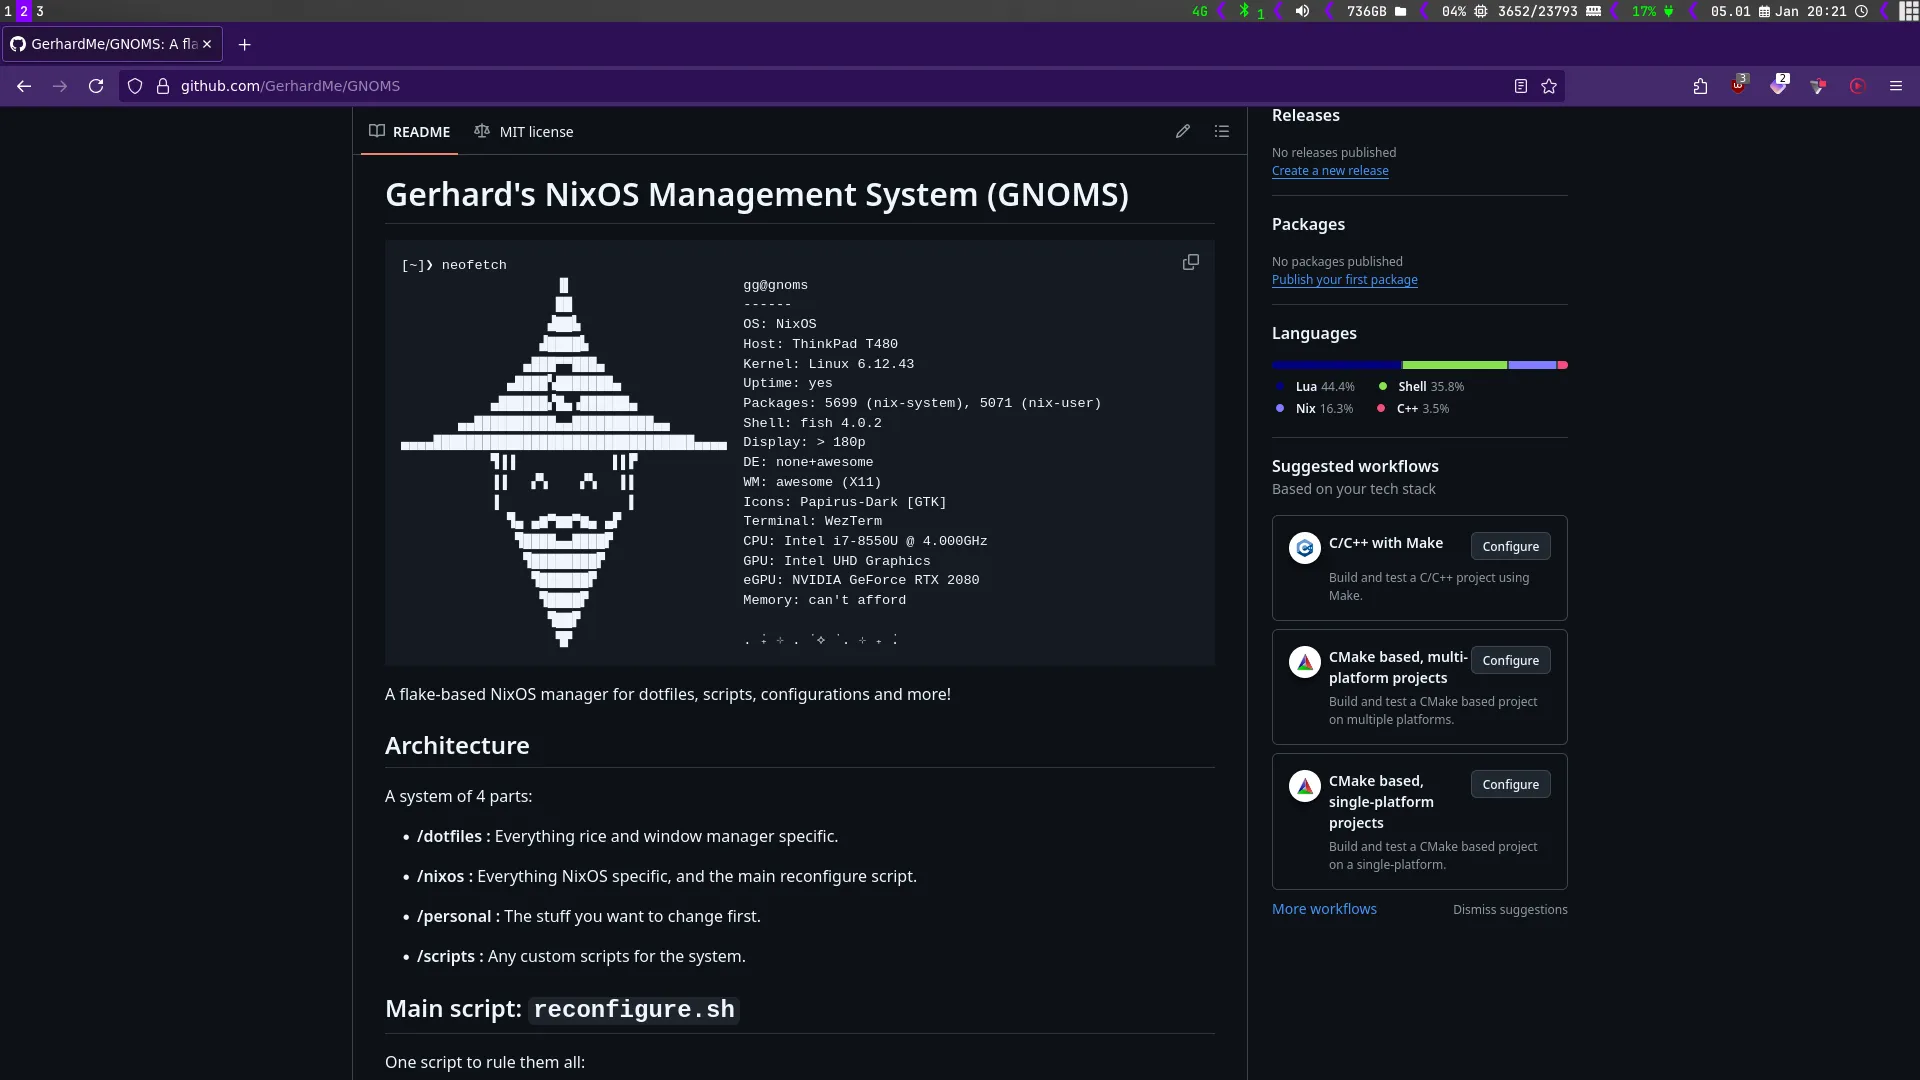This screenshot has height=1080, width=1920.
Task: Click the Lua 44.4% language entry
Action: tap(1315, 387)
